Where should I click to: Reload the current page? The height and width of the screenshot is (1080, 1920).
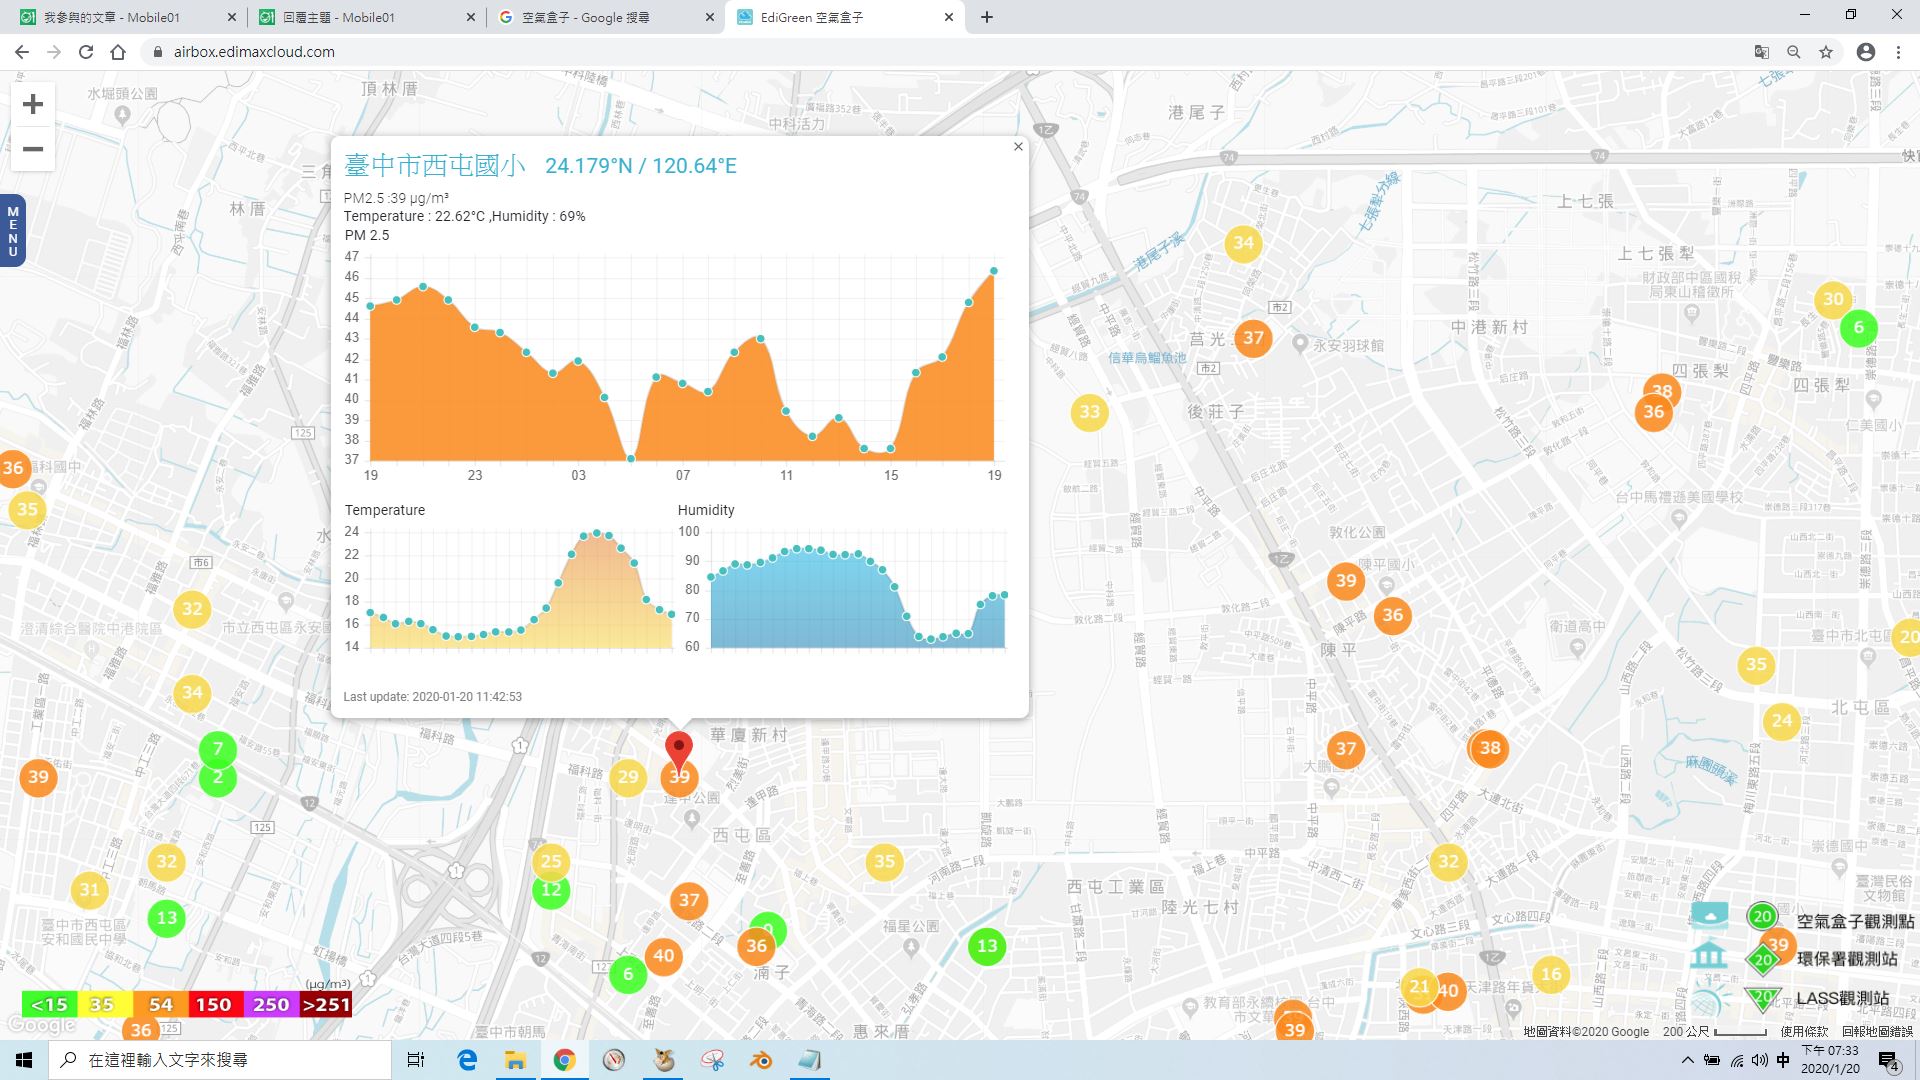coord(86,52)
